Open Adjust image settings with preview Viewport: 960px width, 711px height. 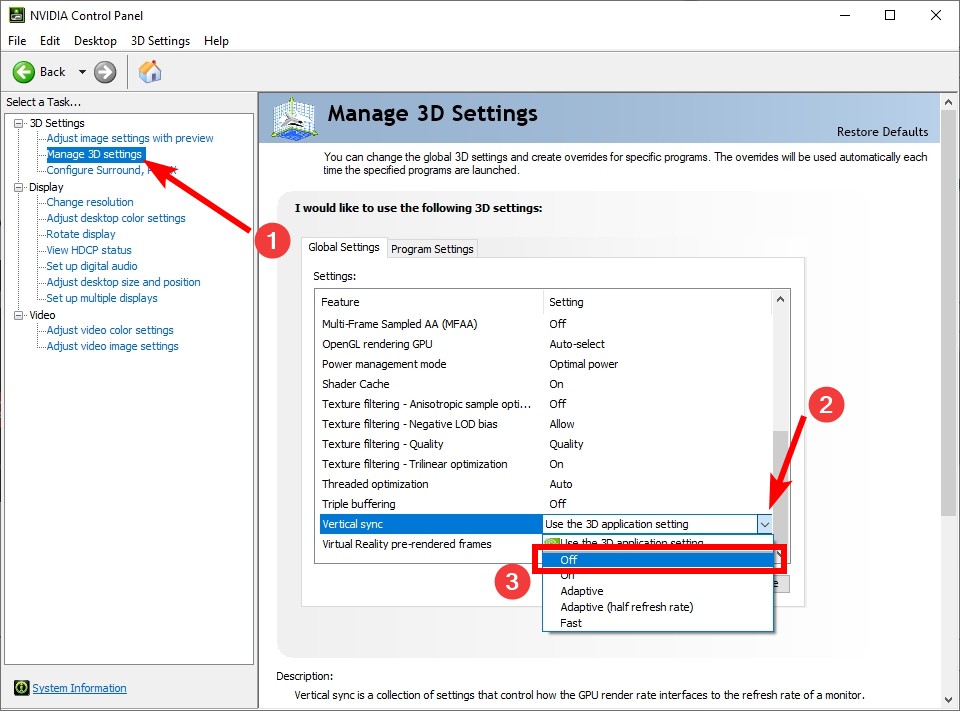click(130, 138)
